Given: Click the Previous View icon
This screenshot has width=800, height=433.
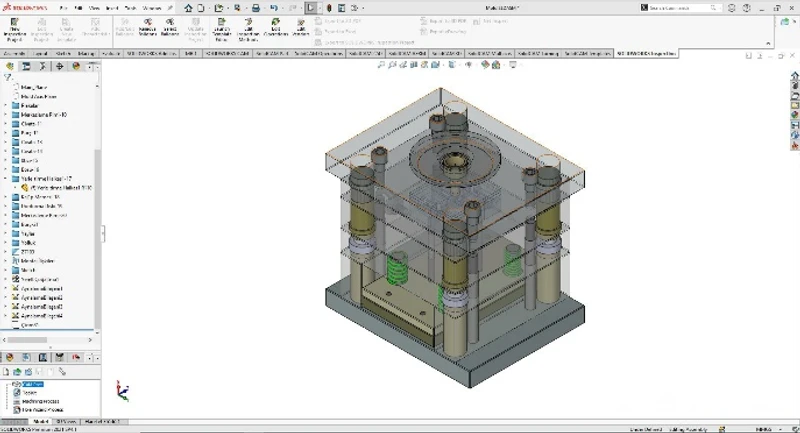Looking at the screenshot, I should 403,65.
